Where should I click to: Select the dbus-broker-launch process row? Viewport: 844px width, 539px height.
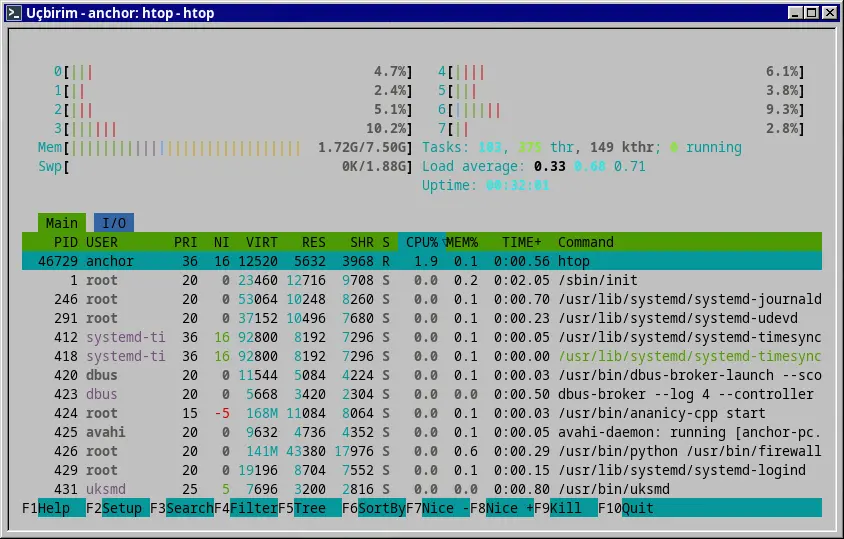click(x=422, y=375)
